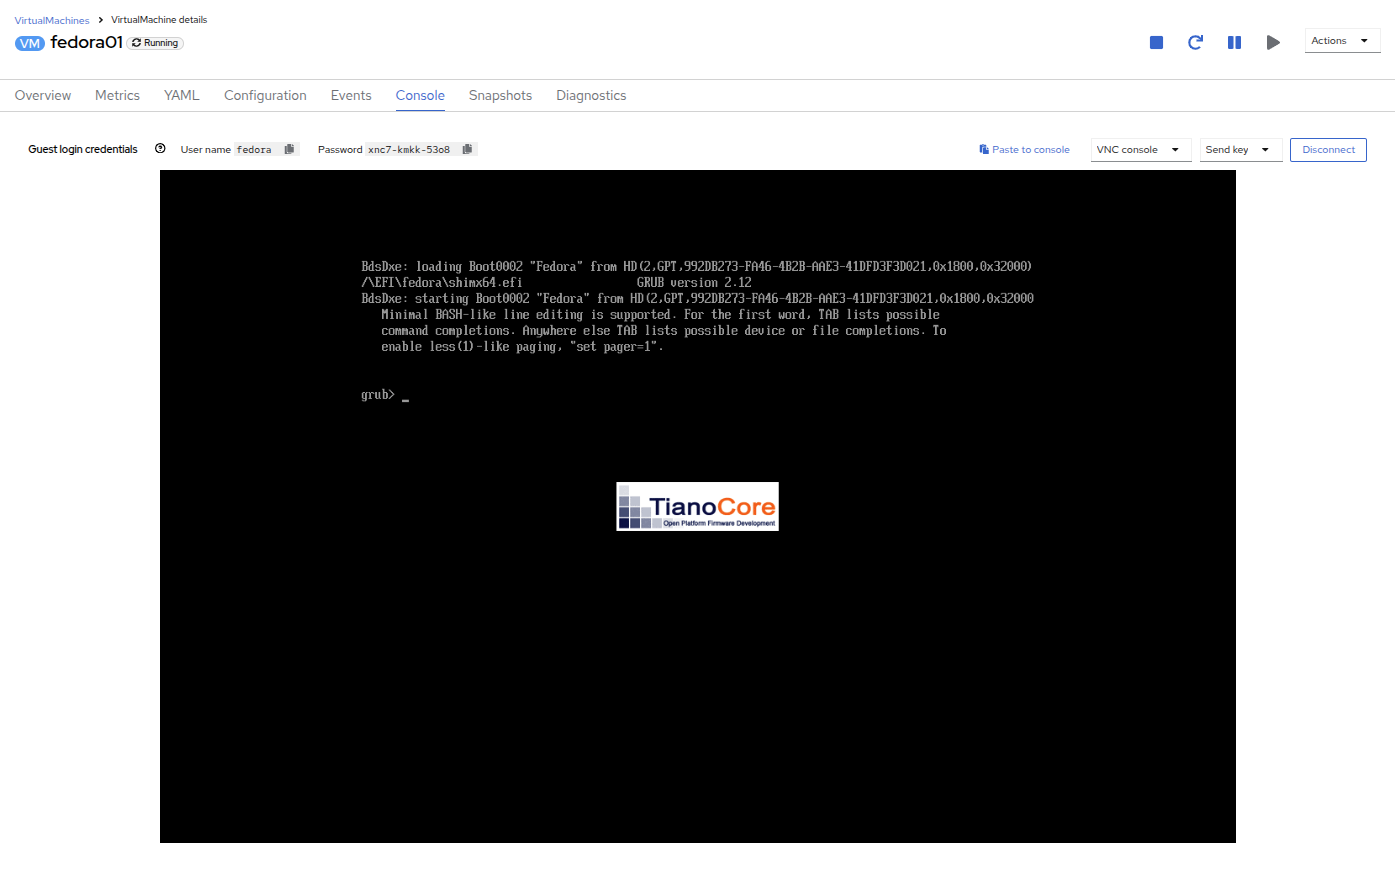Viewport: 1395px width, 883px height.
Task: Show the Events tab
Action: point(351,96)
